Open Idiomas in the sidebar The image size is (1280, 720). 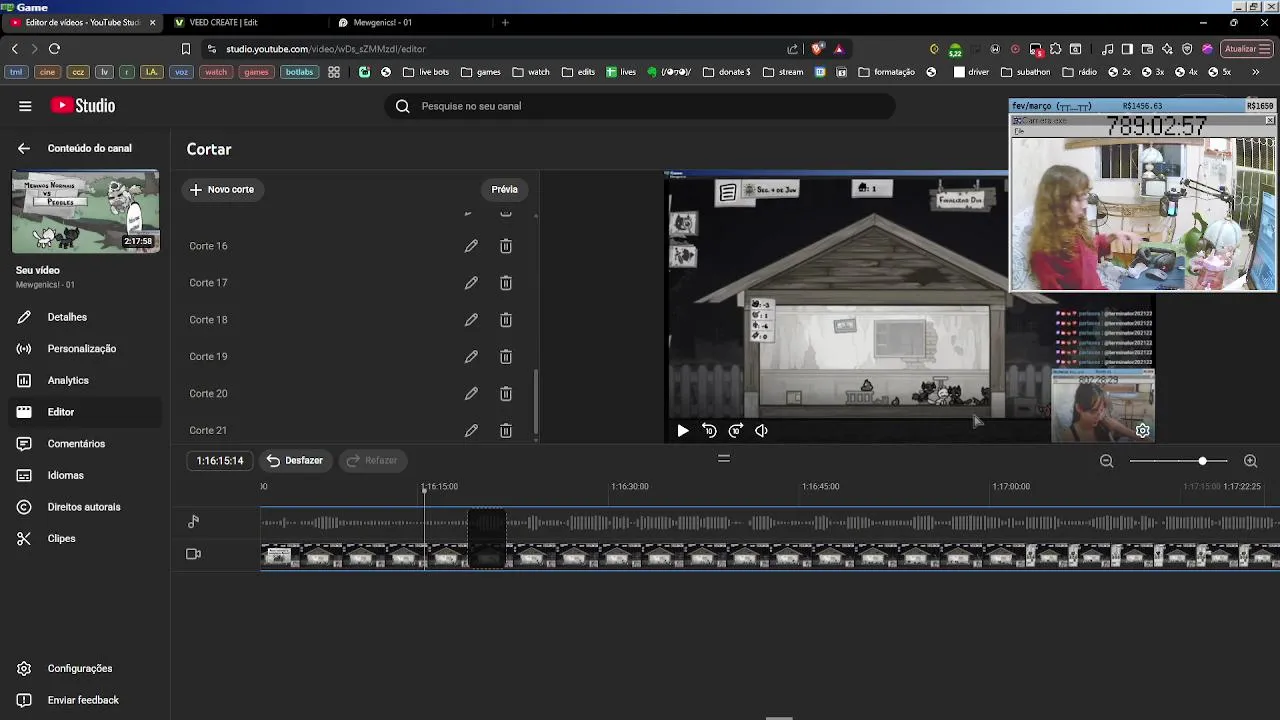[85, 475]
